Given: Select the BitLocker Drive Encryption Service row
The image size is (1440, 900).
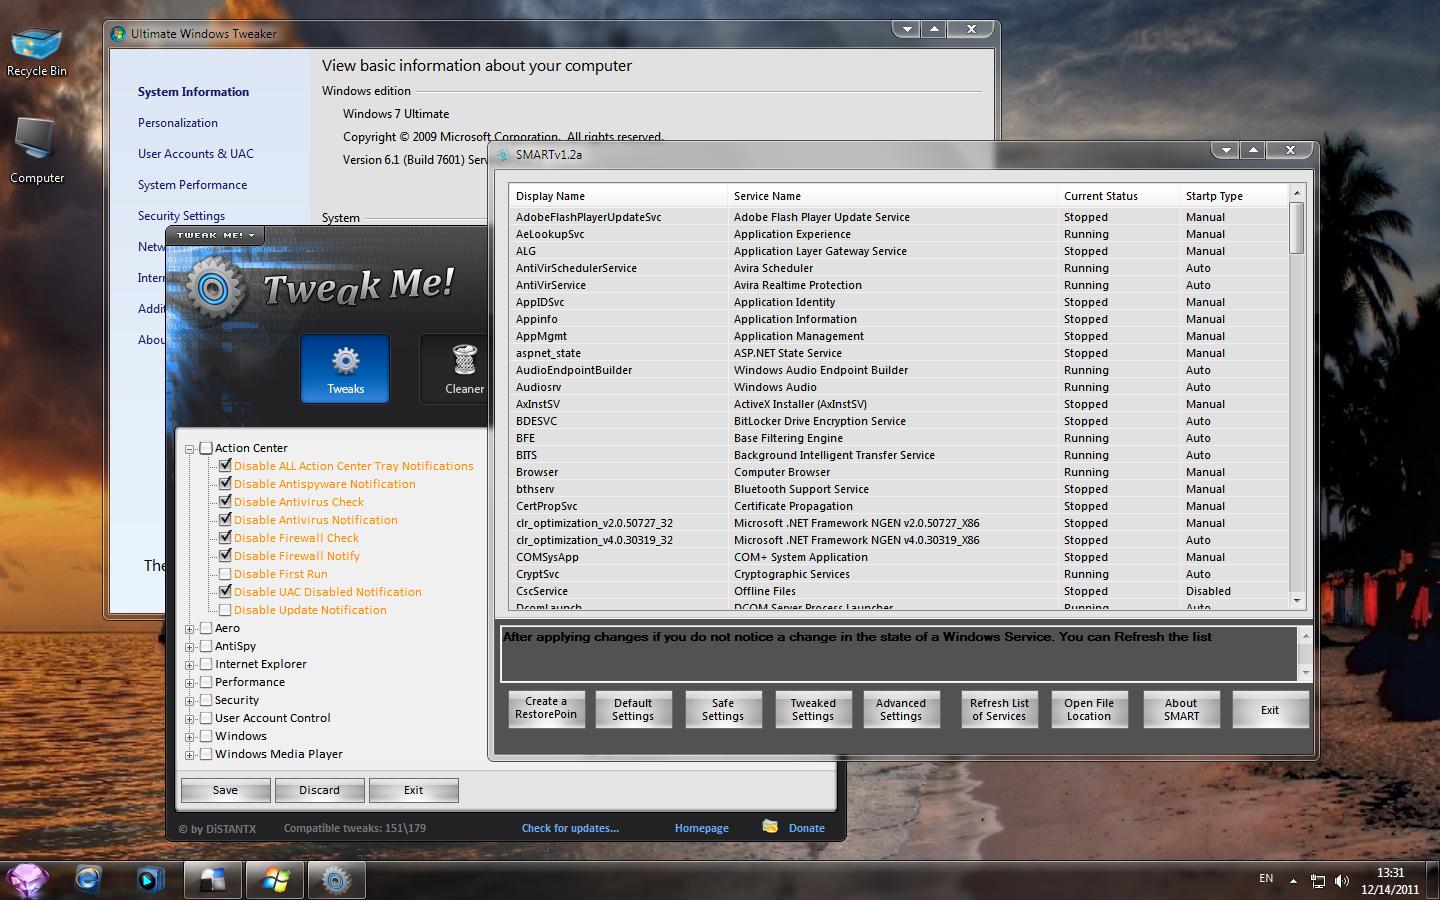Looking at the screenshot, I should 899,421.
